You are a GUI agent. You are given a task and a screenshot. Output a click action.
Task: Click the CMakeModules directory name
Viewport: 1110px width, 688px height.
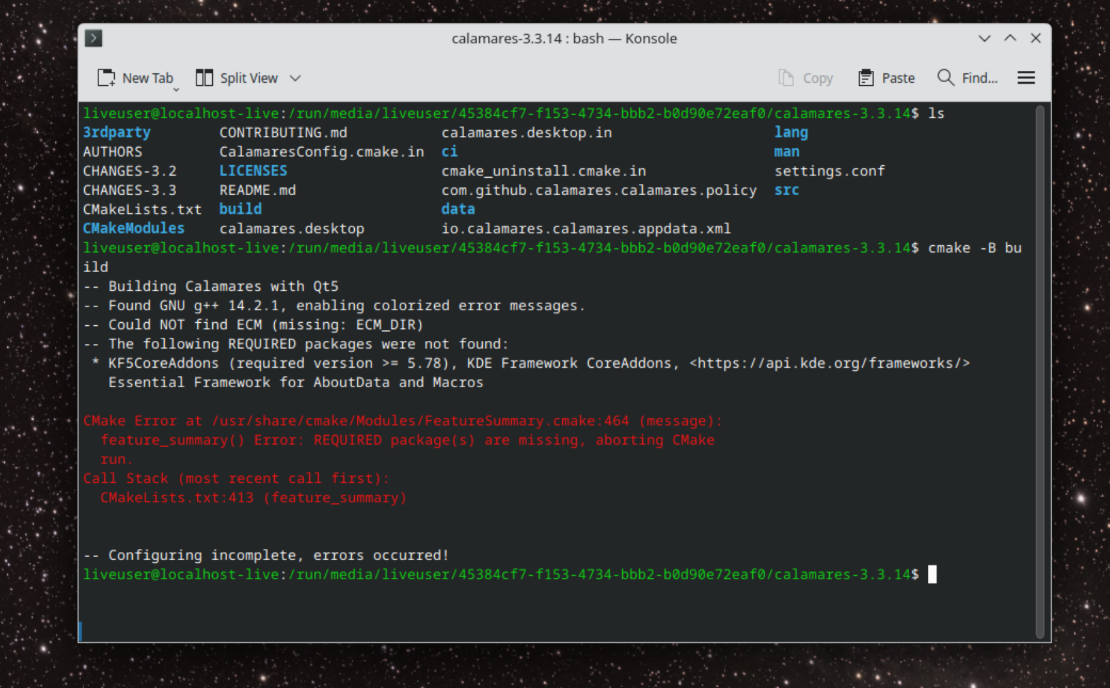[x=134, y=229]
